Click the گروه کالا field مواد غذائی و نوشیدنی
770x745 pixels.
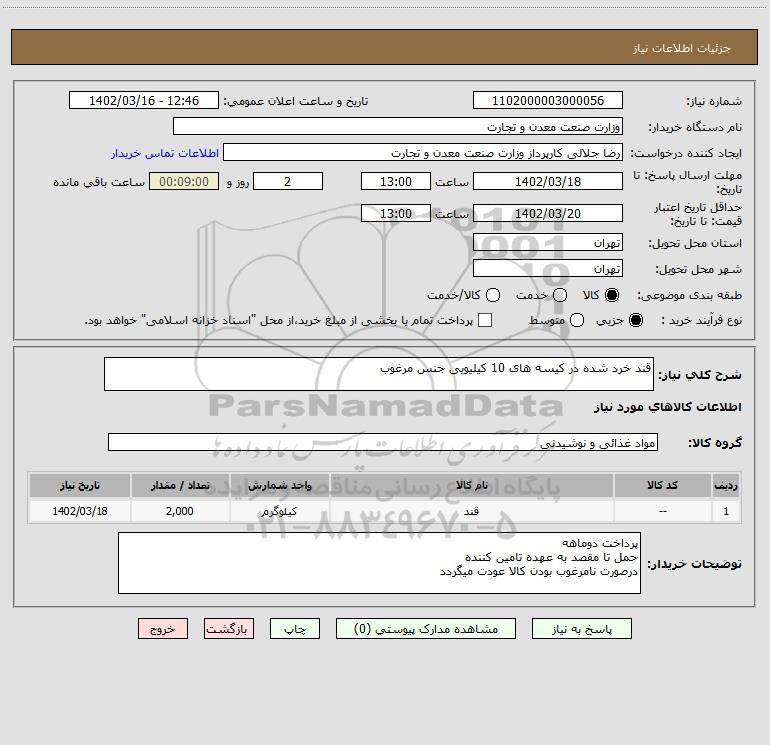pyautogui.click(x=383, y=442)
